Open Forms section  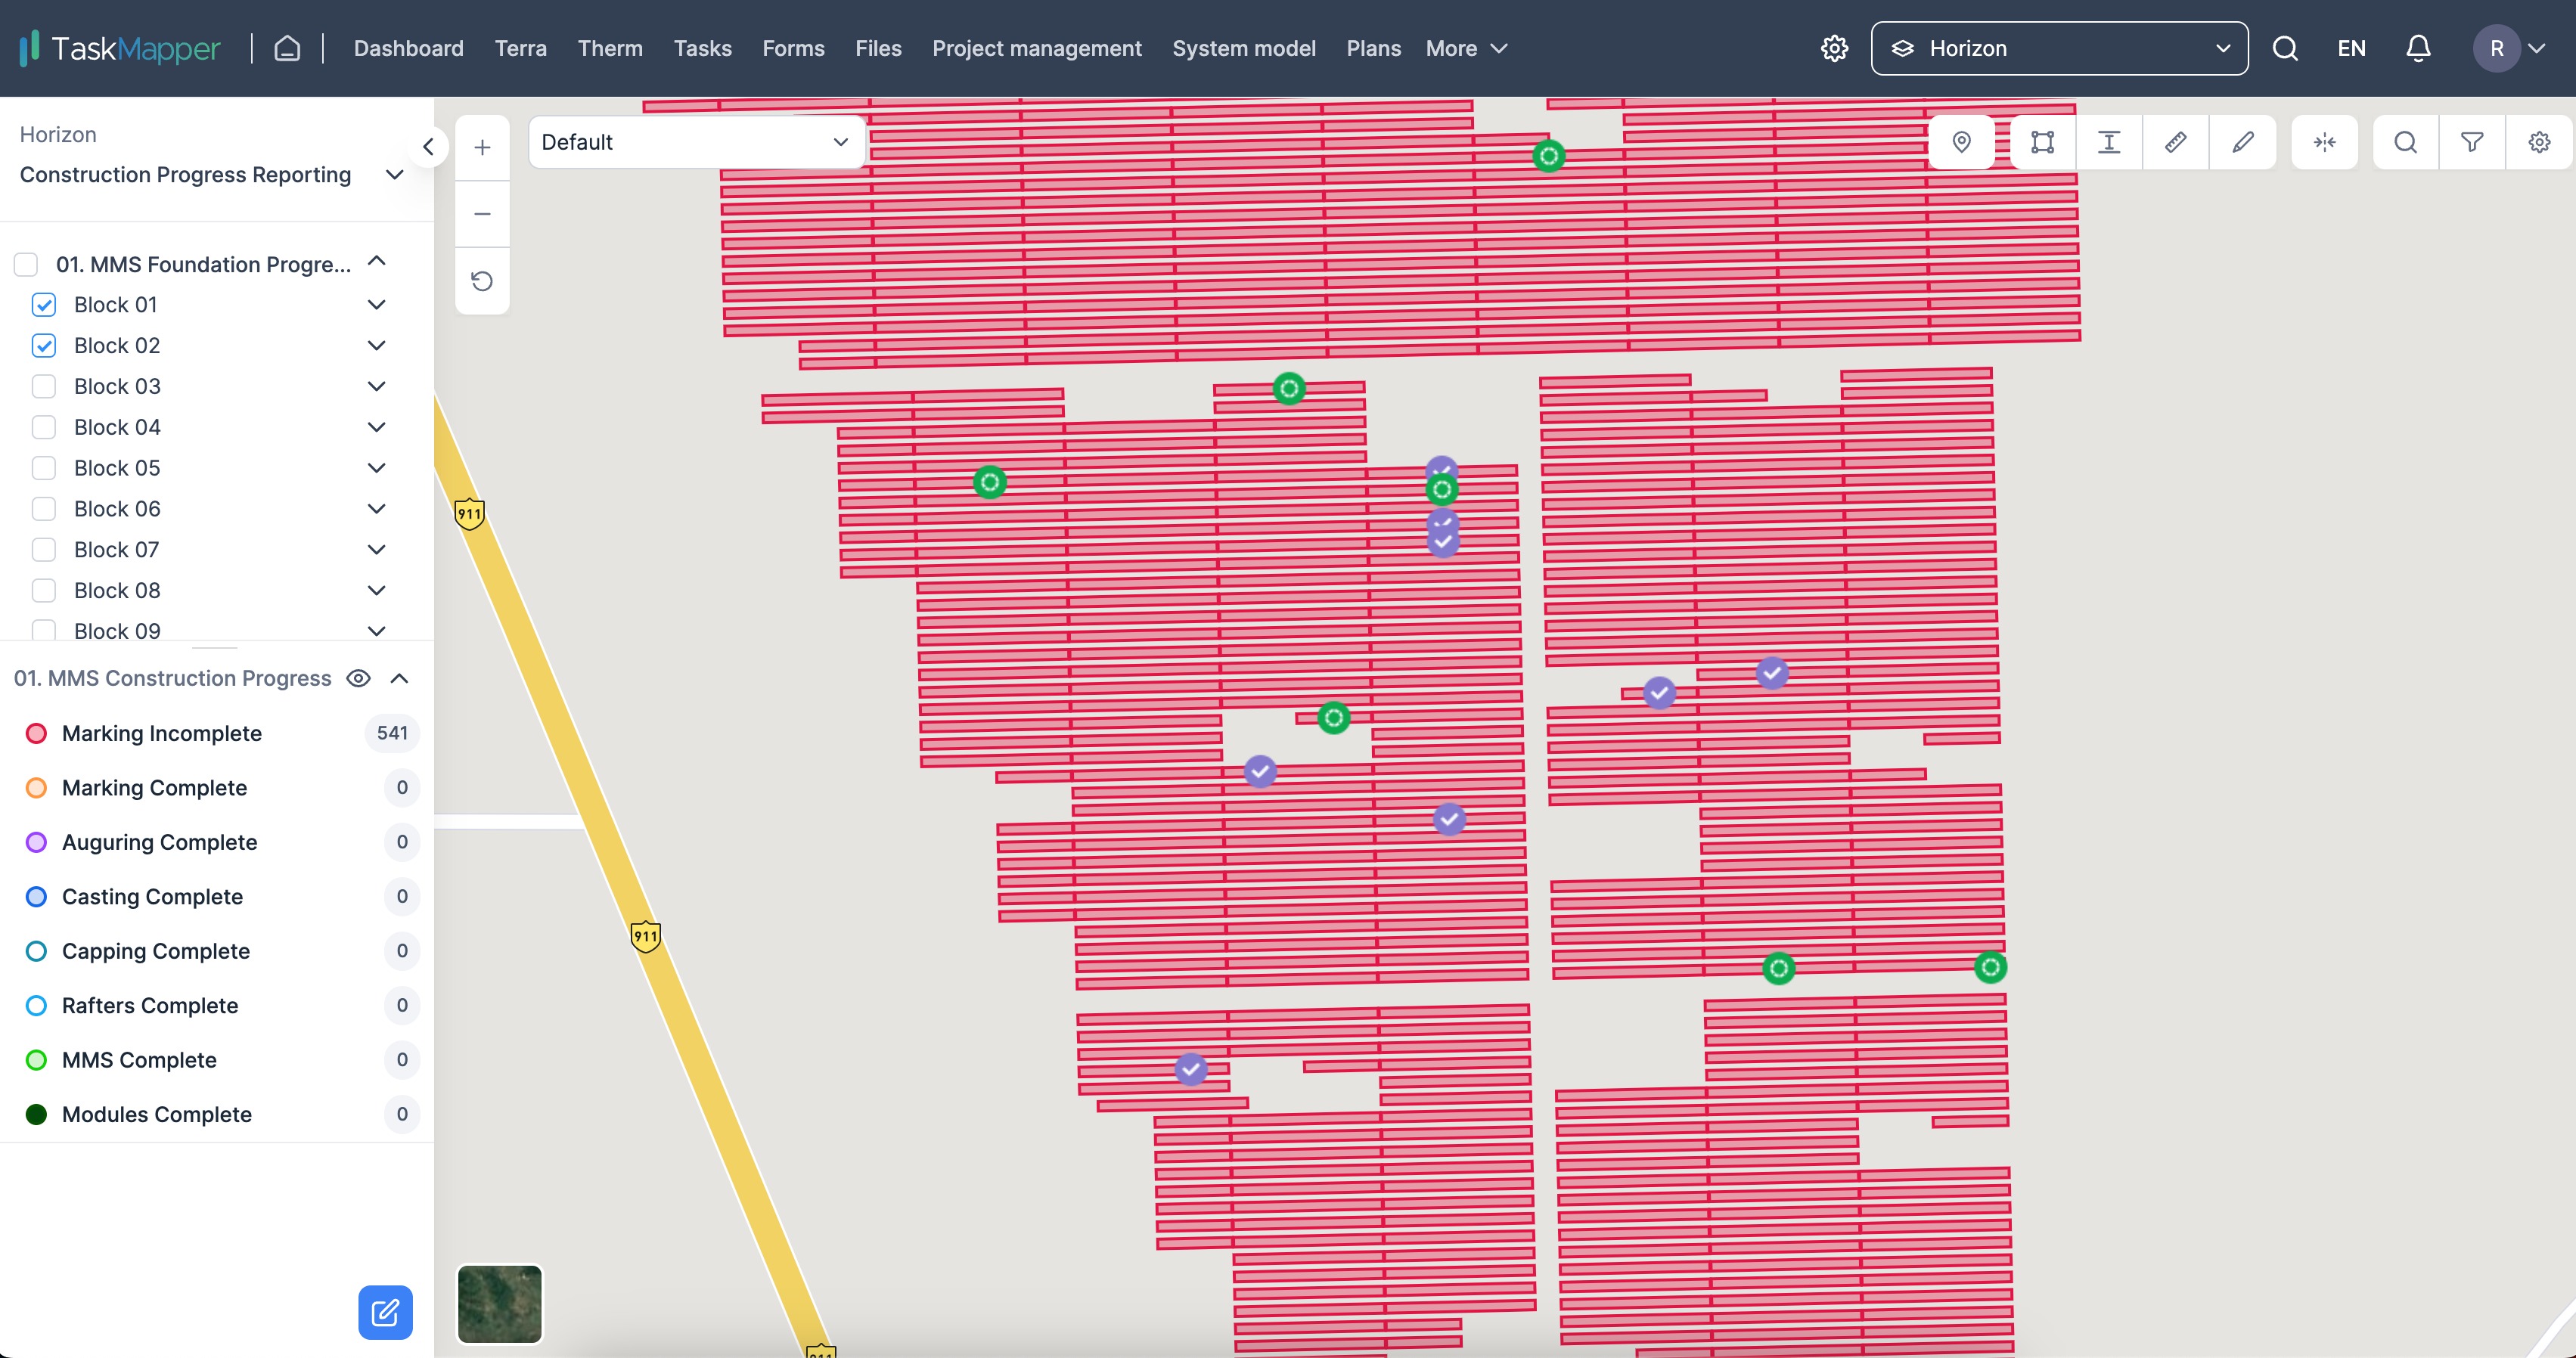coord(793,48)
